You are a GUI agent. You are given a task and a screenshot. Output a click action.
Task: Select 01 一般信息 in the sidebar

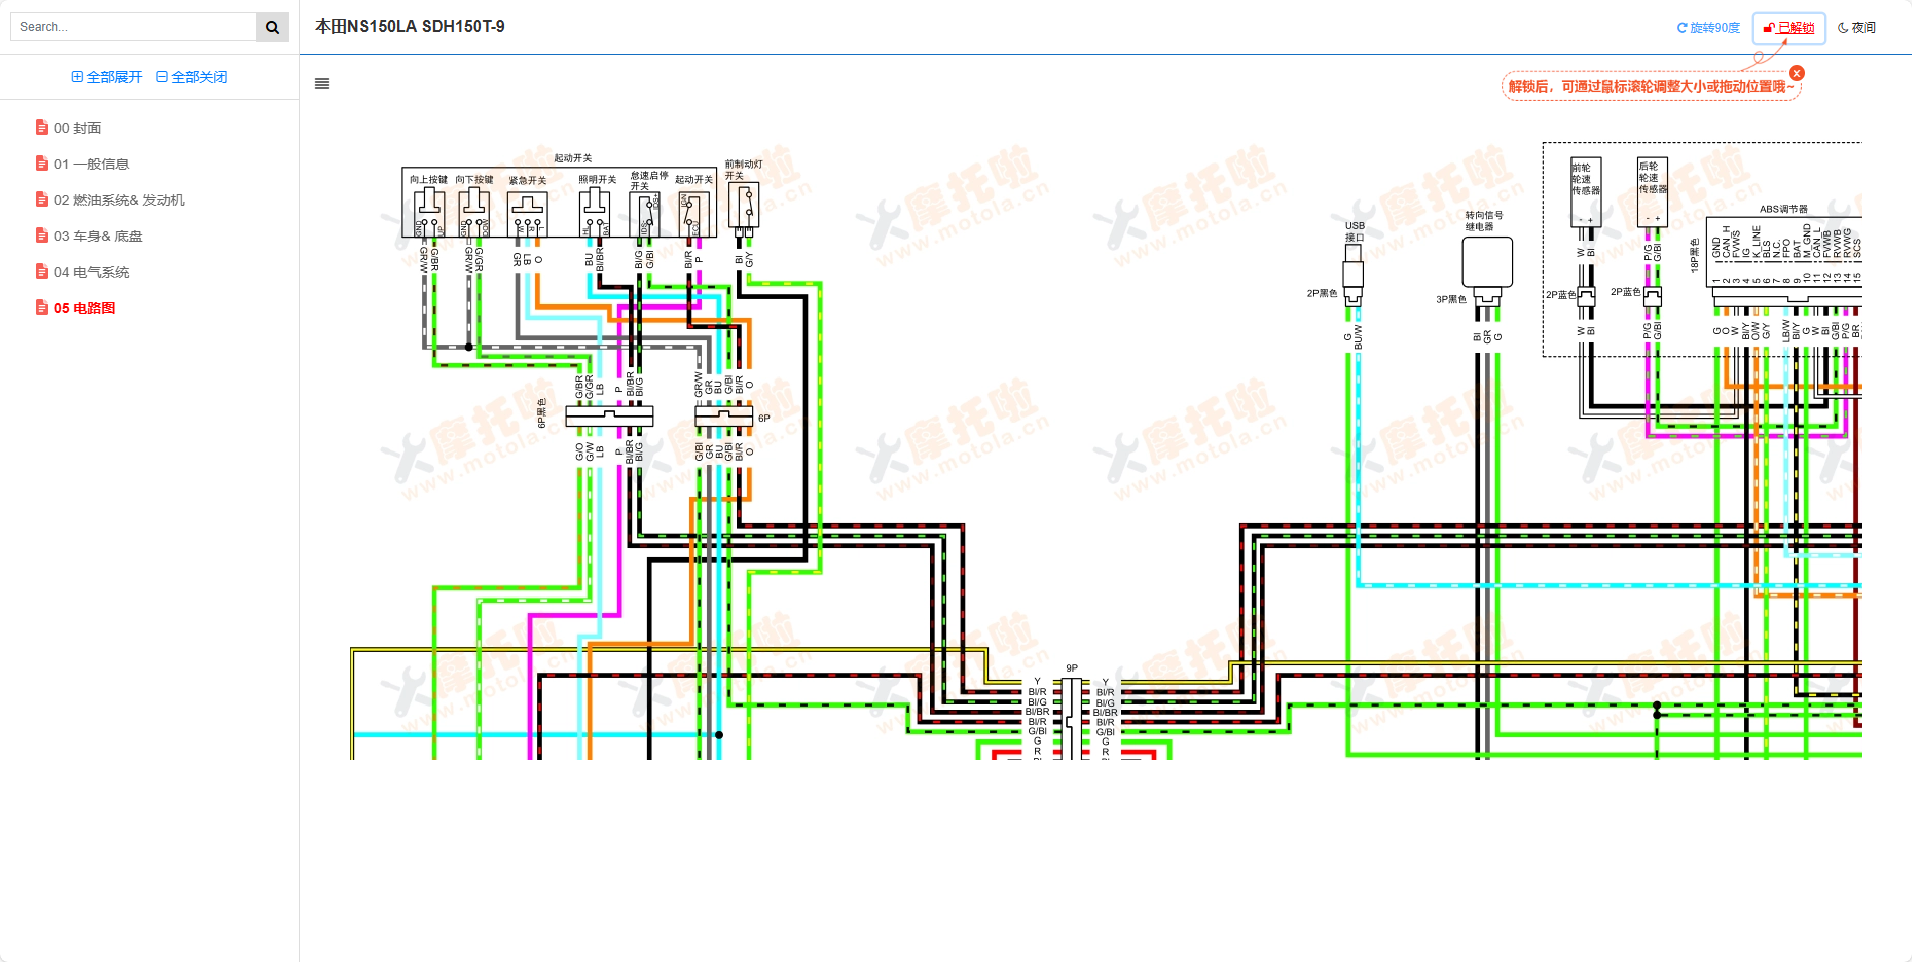tap(91, 164)
